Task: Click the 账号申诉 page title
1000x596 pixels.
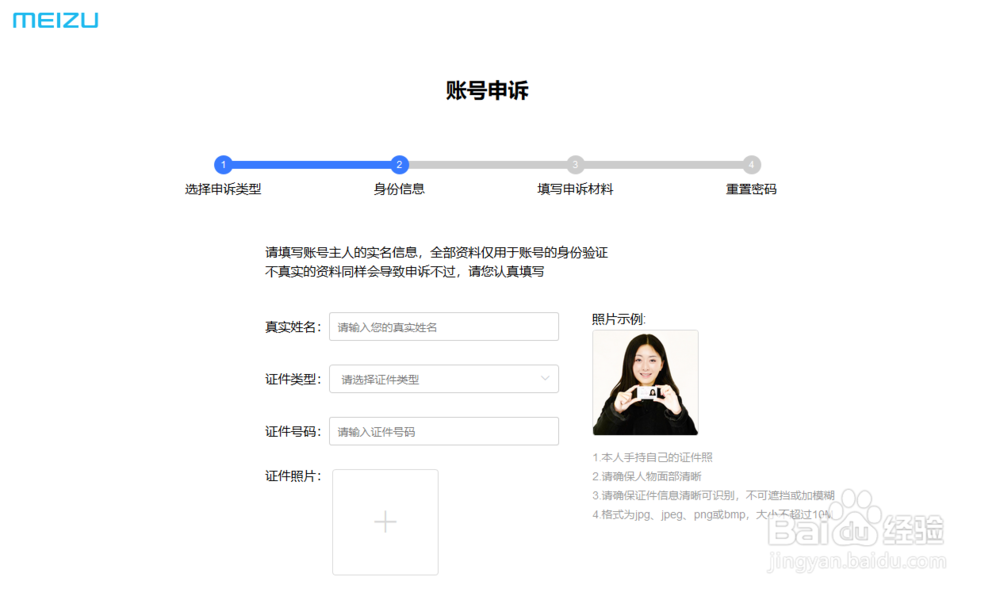Action: (489, 91)
